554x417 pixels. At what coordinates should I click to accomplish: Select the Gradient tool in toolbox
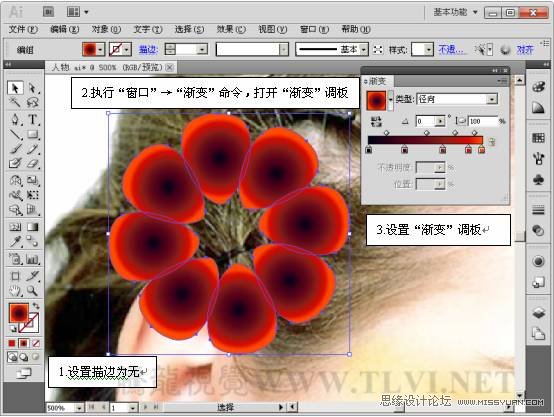32,227
